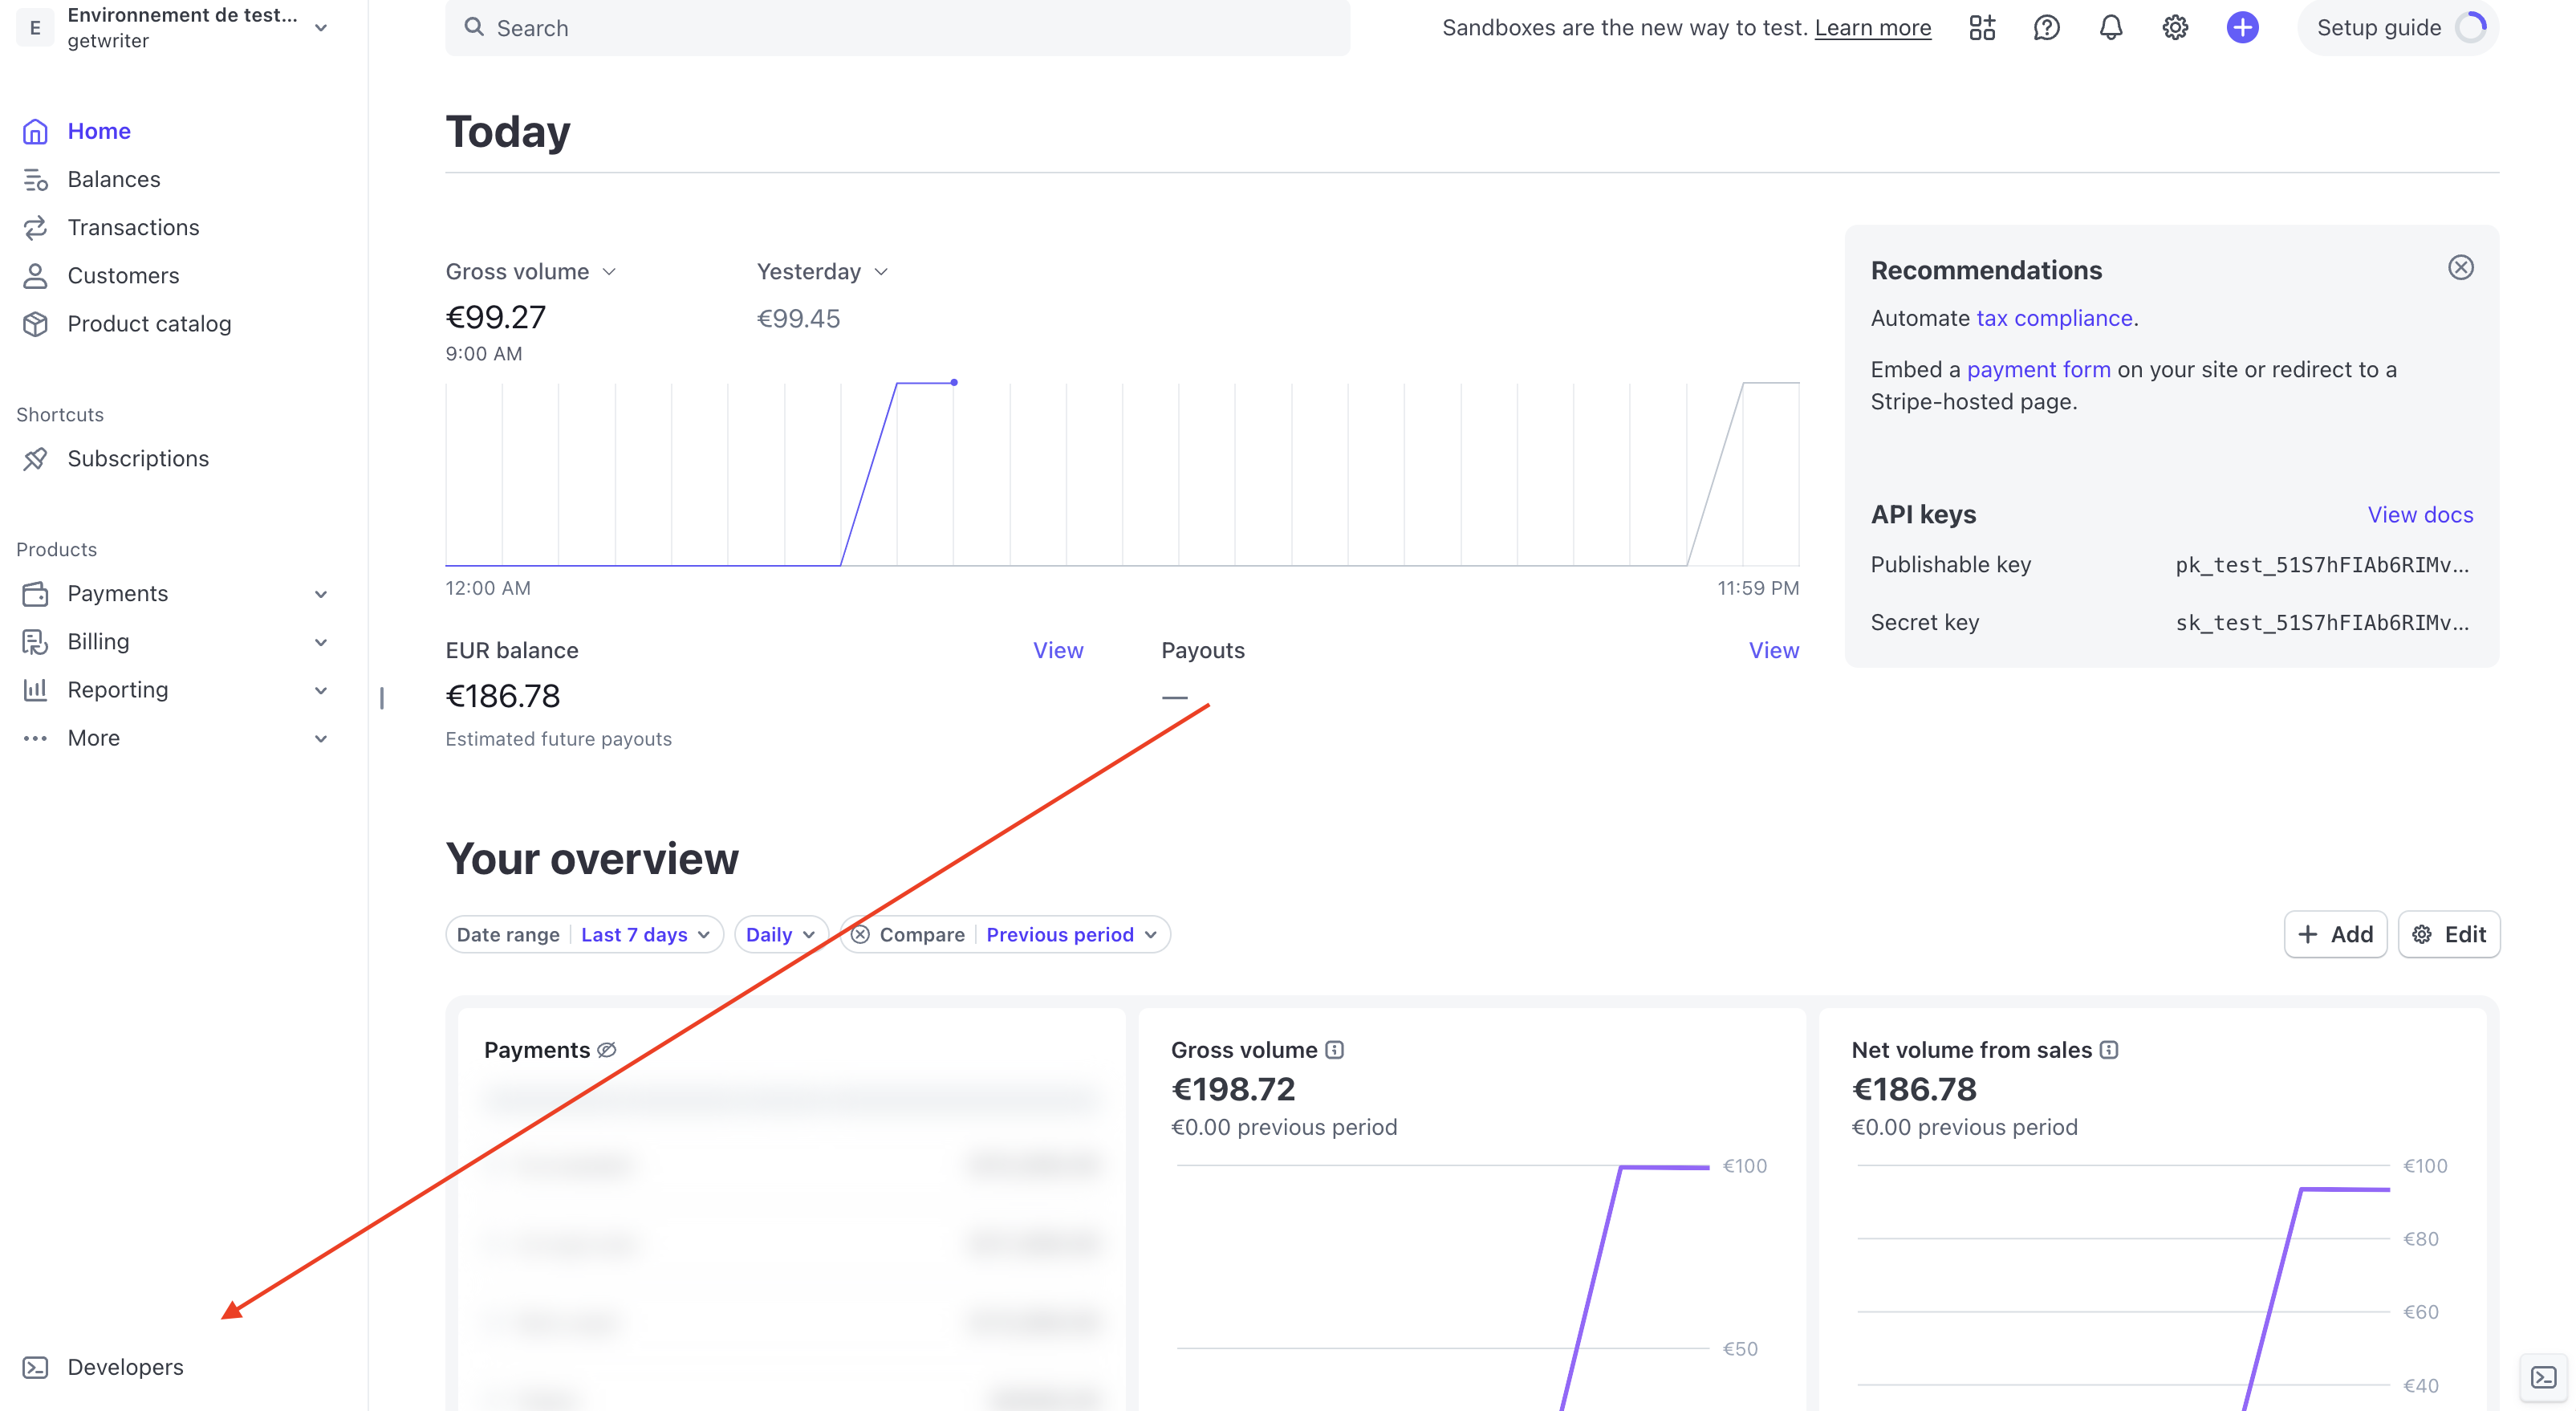
Task: Open Developers in the sidebar
Action: coord(125,1367)
